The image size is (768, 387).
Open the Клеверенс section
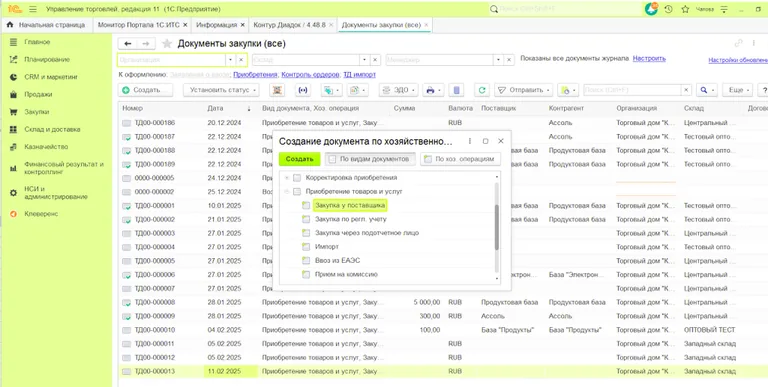(41, 214)
